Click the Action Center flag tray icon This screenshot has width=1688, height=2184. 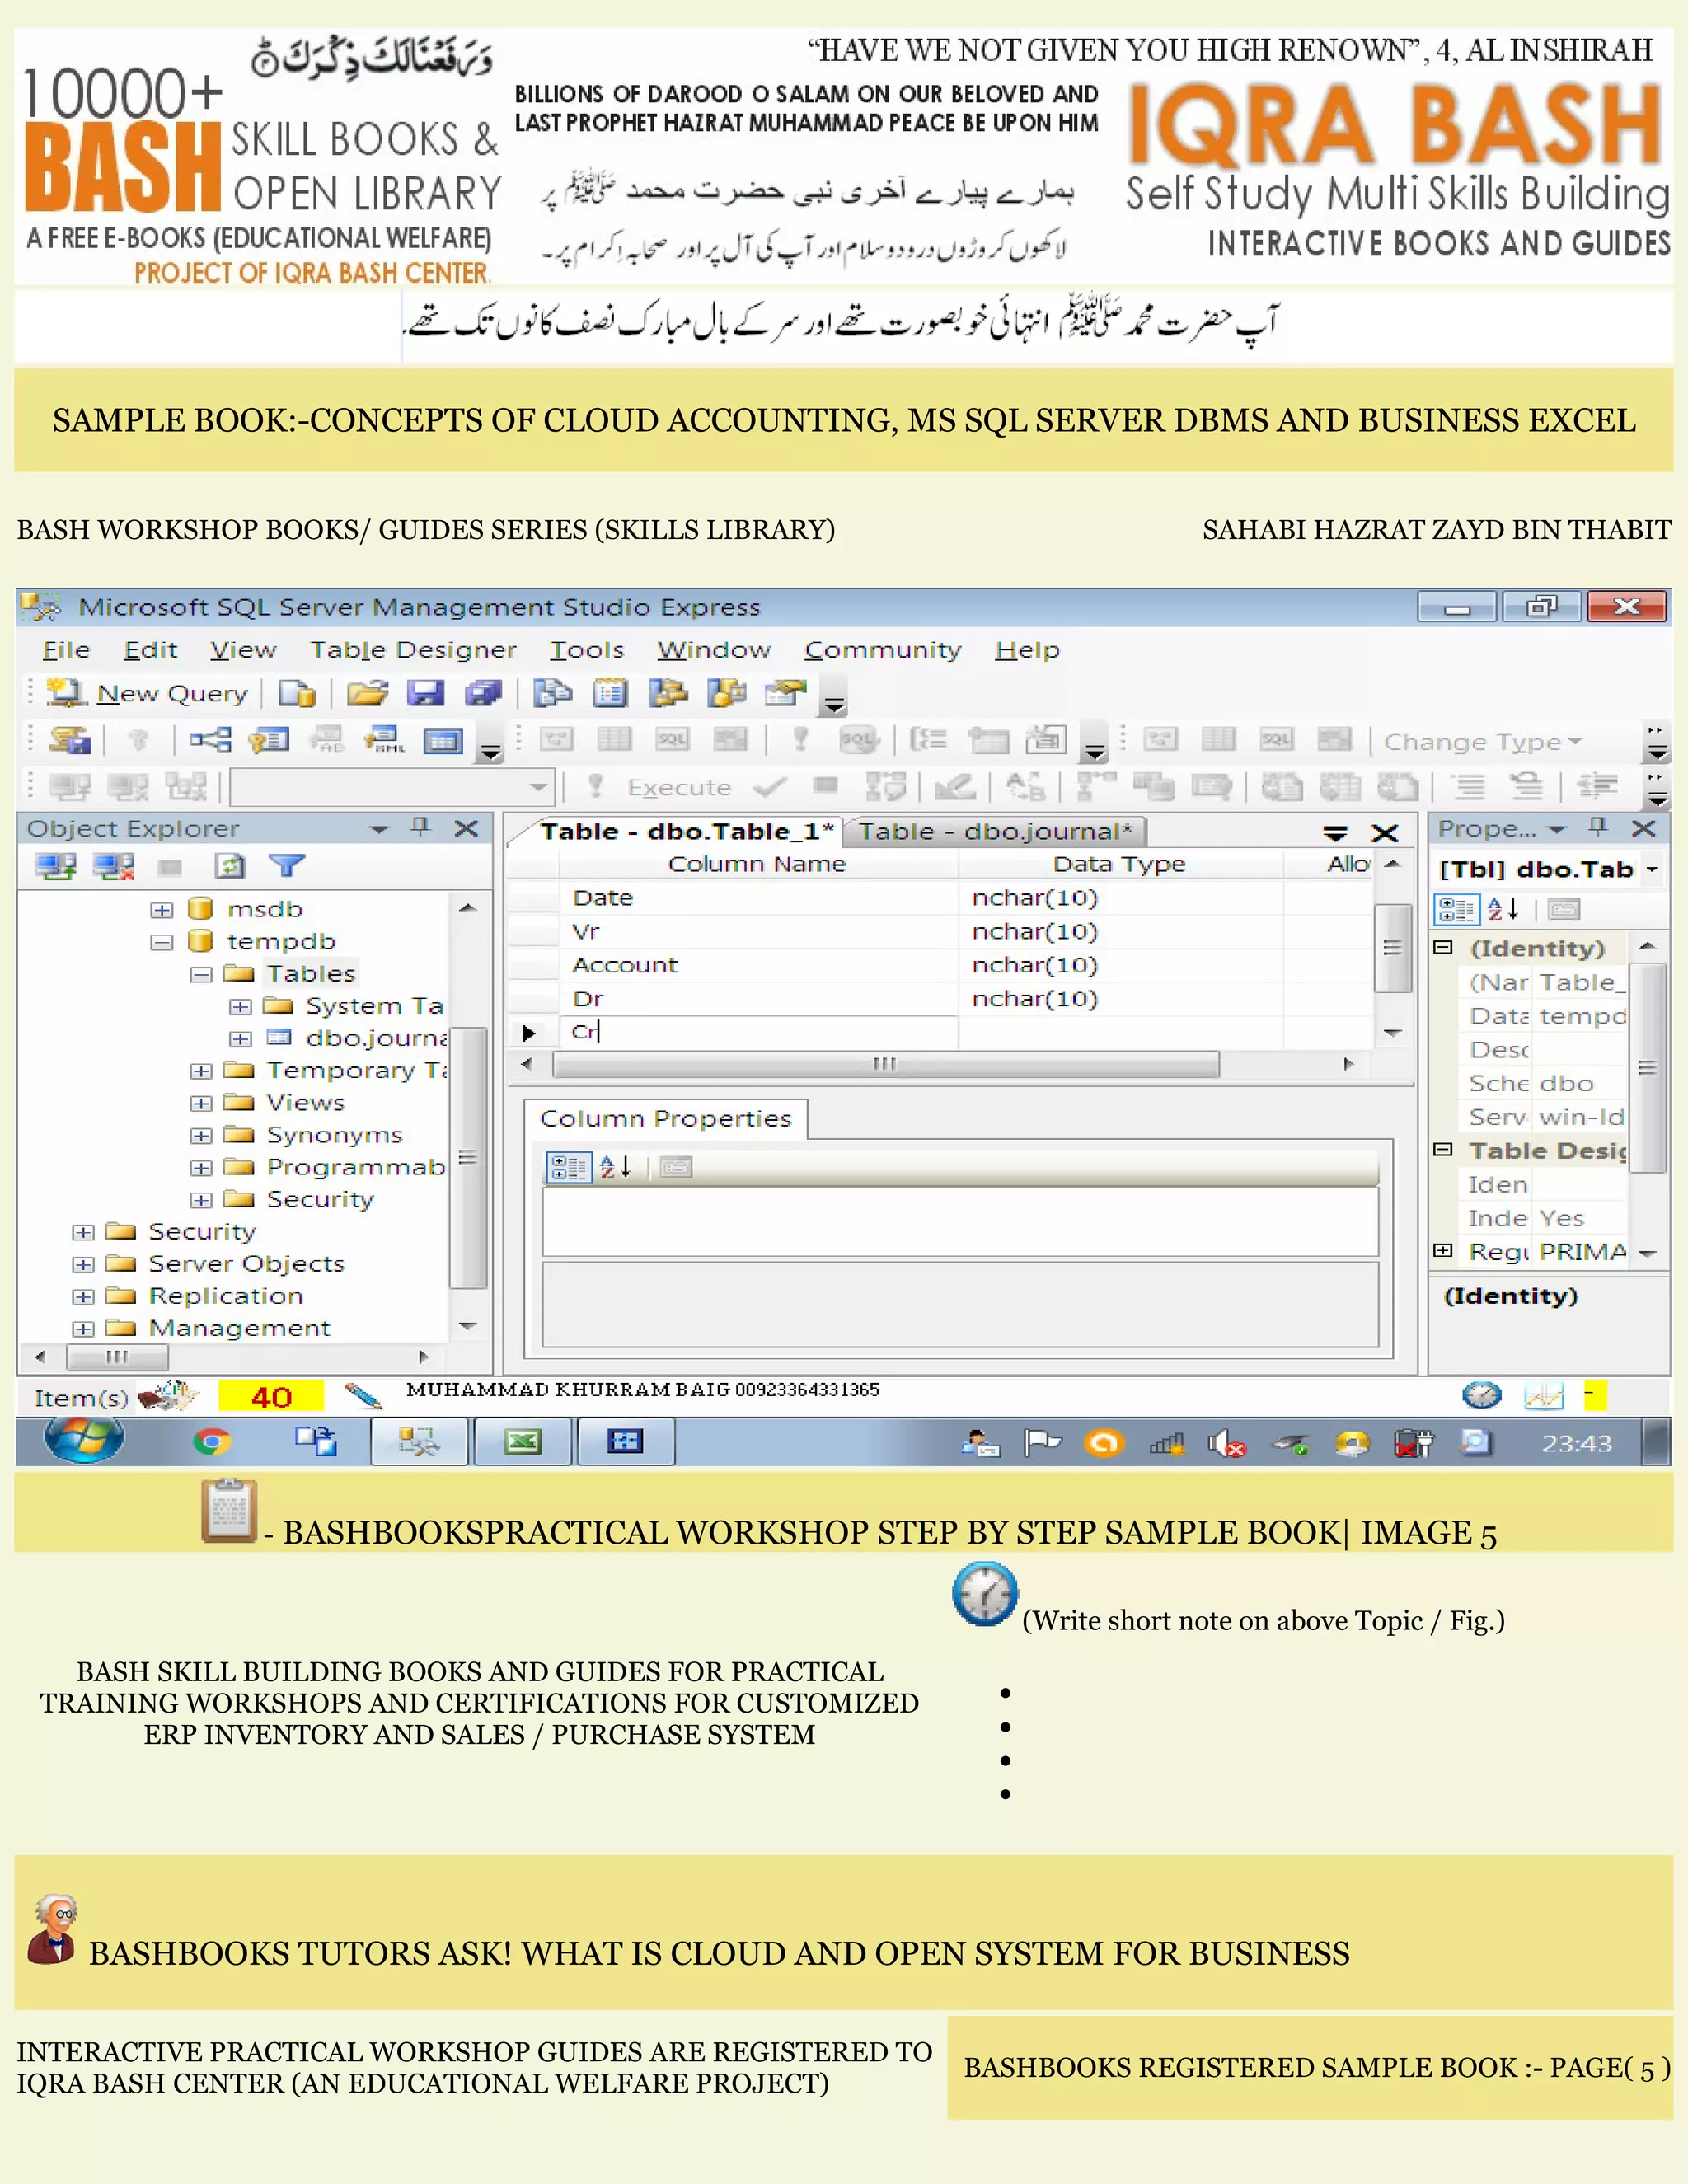click(1042, 1443)
